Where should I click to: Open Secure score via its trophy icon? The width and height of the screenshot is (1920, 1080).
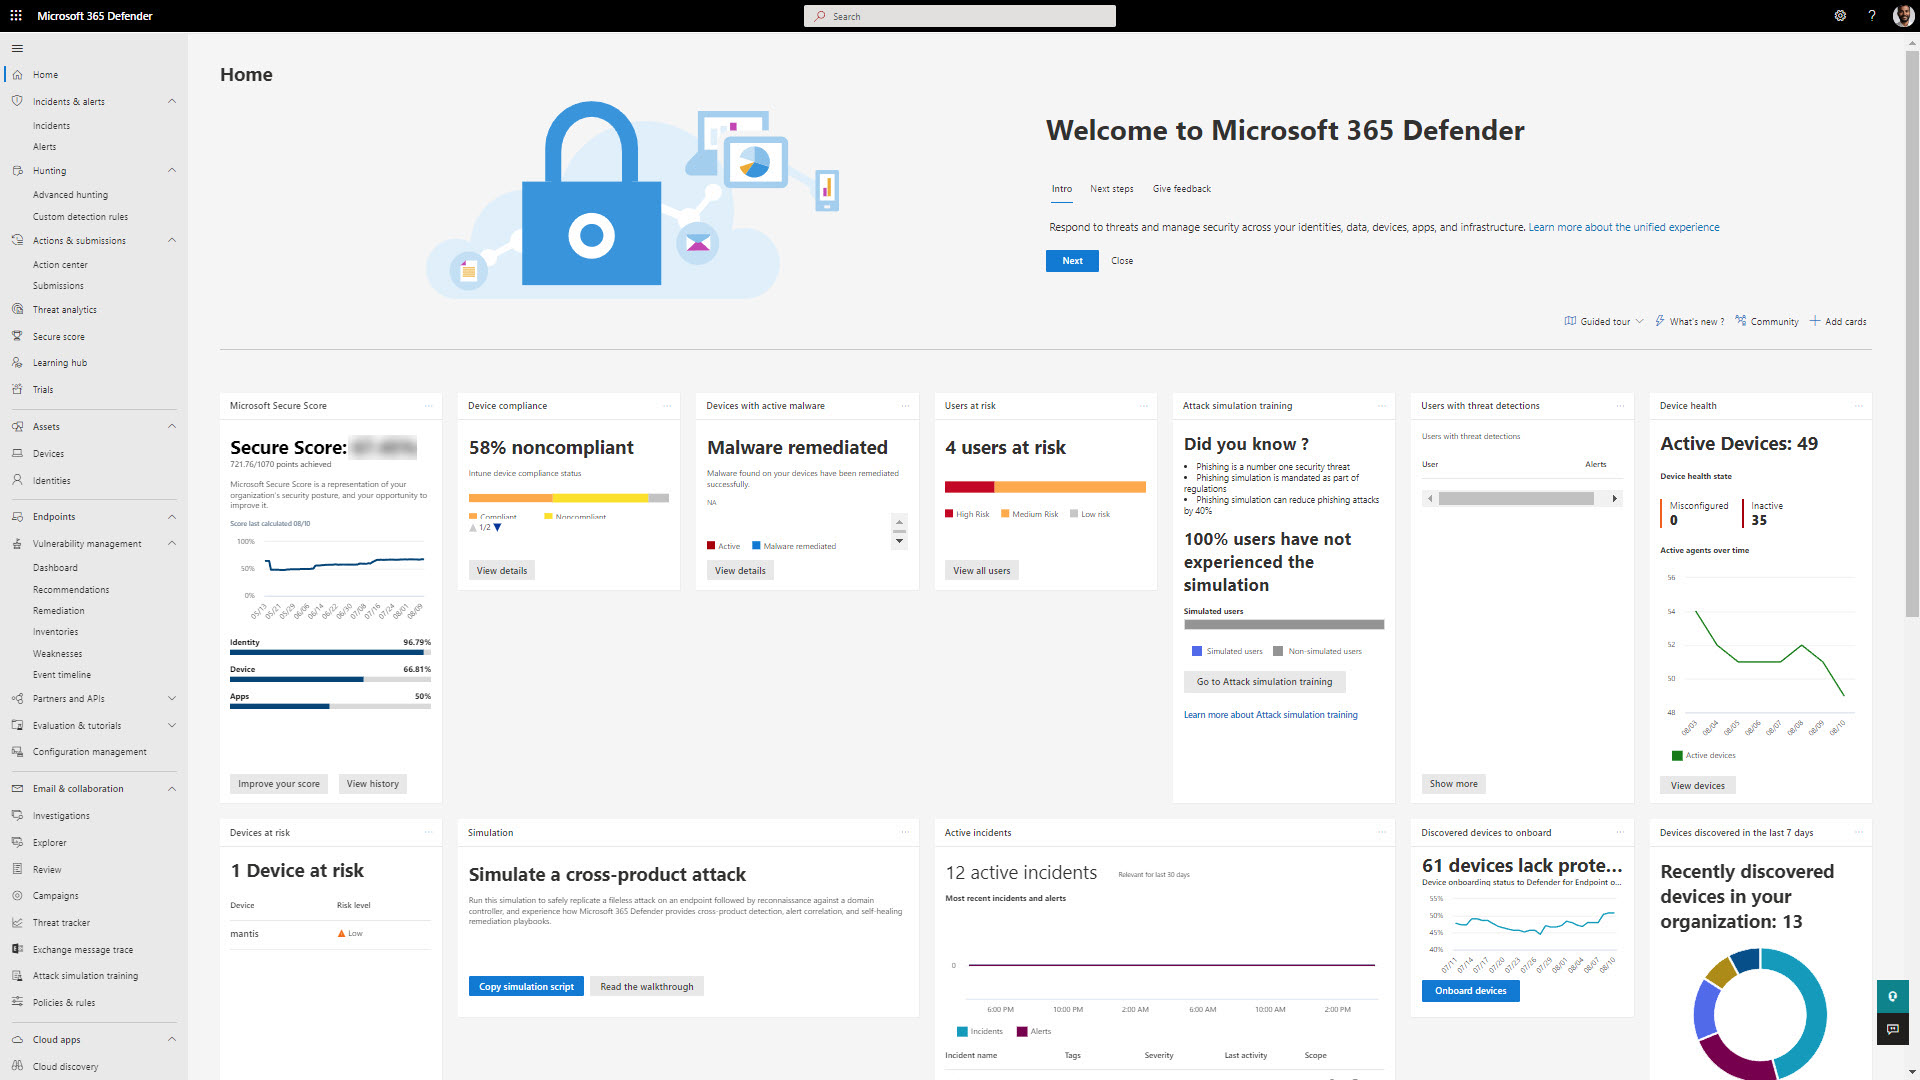[x=17, y=337]
